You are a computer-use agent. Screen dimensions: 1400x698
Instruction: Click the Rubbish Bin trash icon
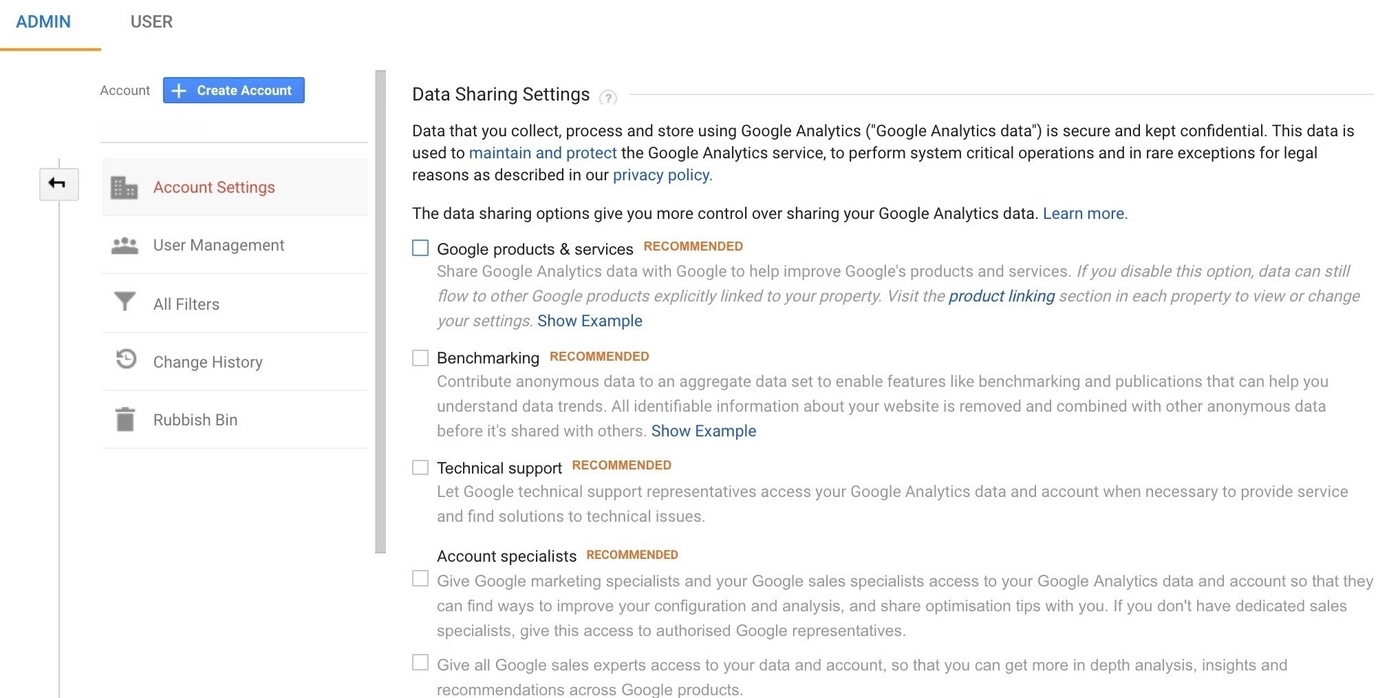125,419
